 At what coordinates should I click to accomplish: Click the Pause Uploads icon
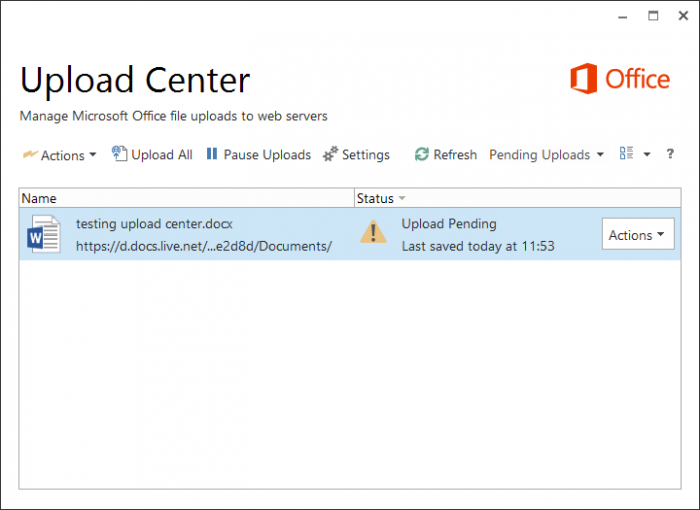click(x=212, y=154)
